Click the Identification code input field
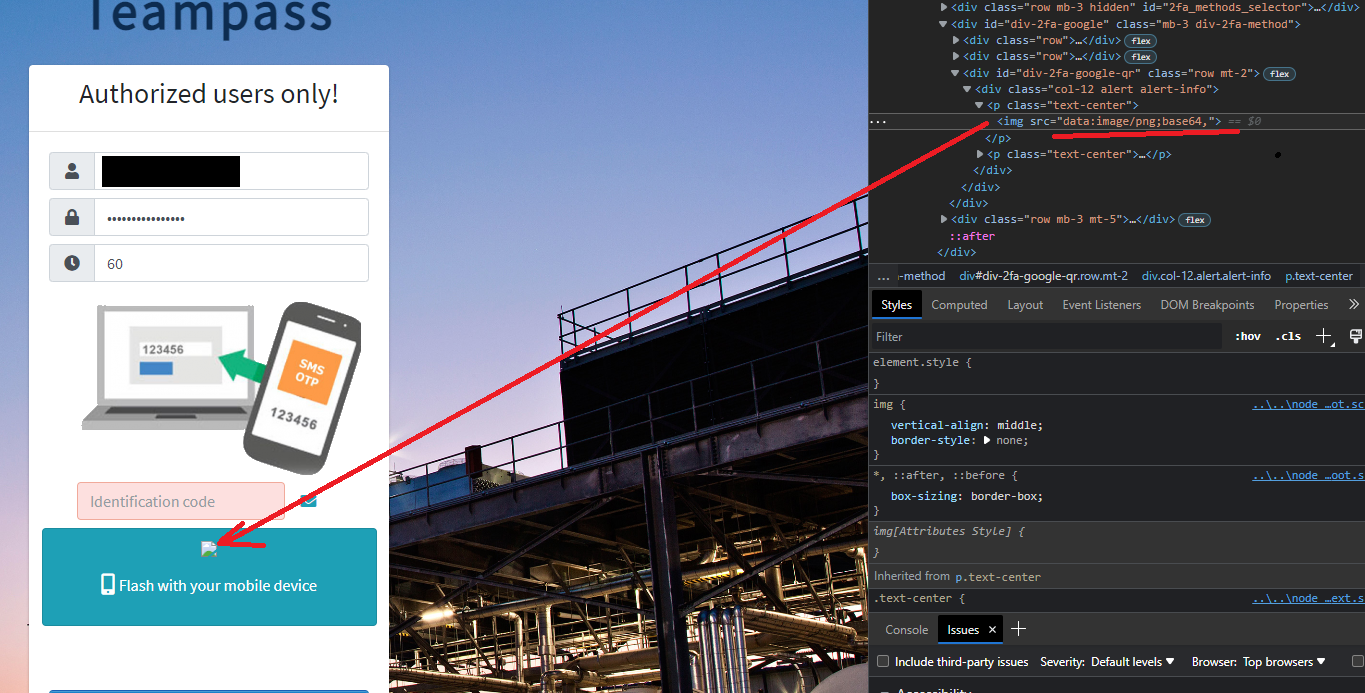Screen dimensions: 1365x693 [180, 500]
